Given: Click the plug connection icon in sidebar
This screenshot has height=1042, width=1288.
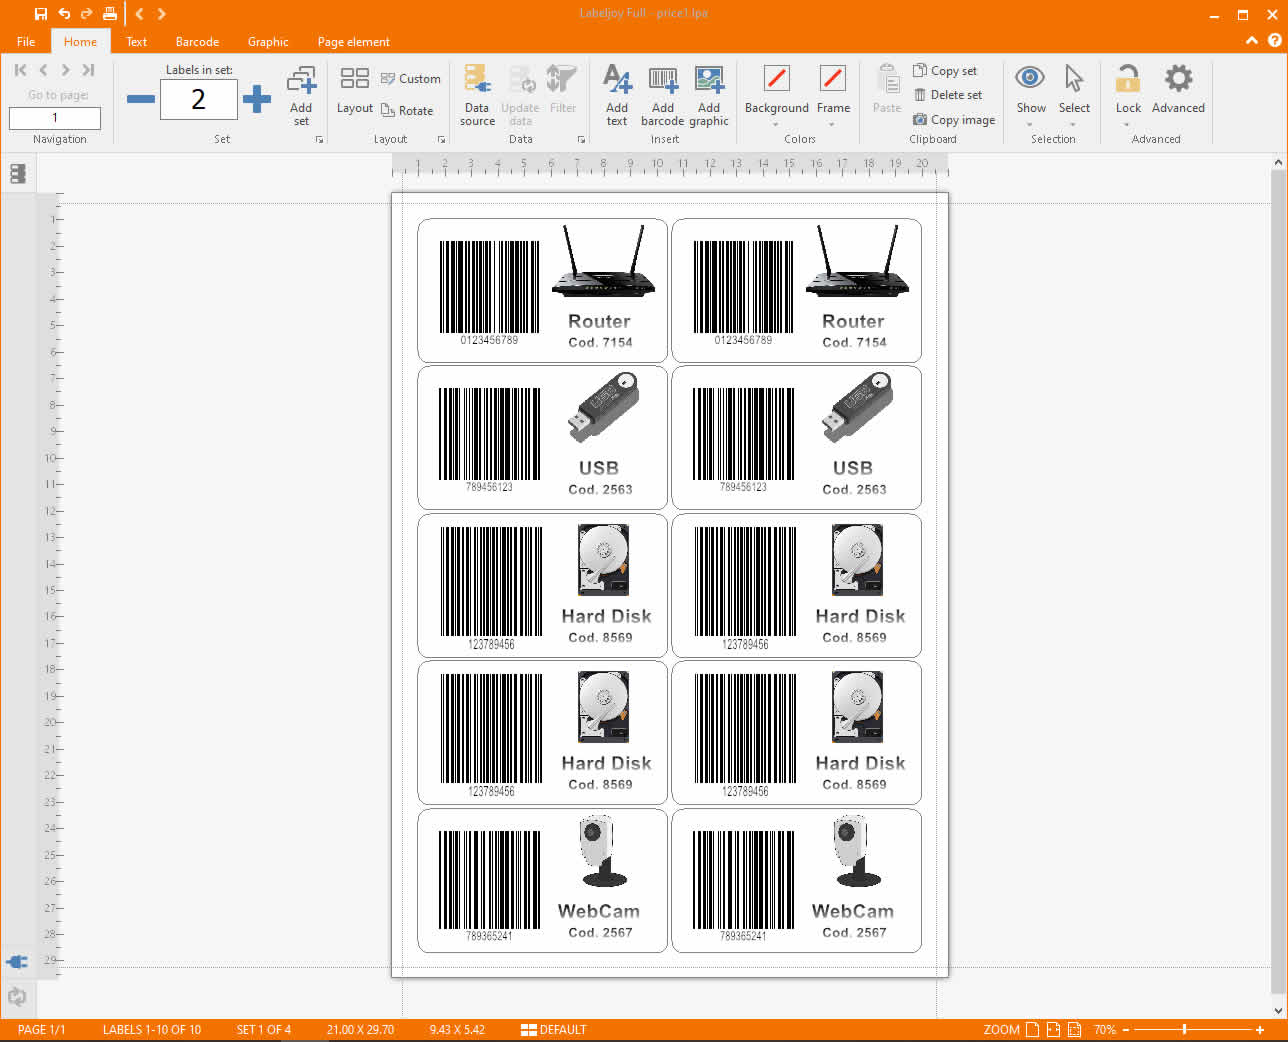Looking at the screenshot, I should [x=17, y=962].
